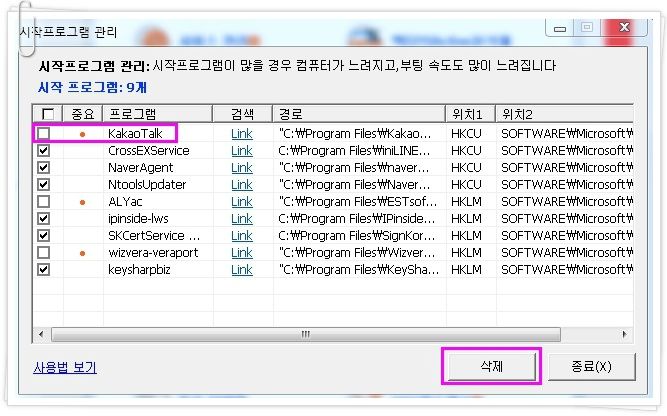Image resolution: width=667 pixels, height=416 pixels.
Task: Uncheck the NaverAgent checkbox
Action: [x=43, y=168]
